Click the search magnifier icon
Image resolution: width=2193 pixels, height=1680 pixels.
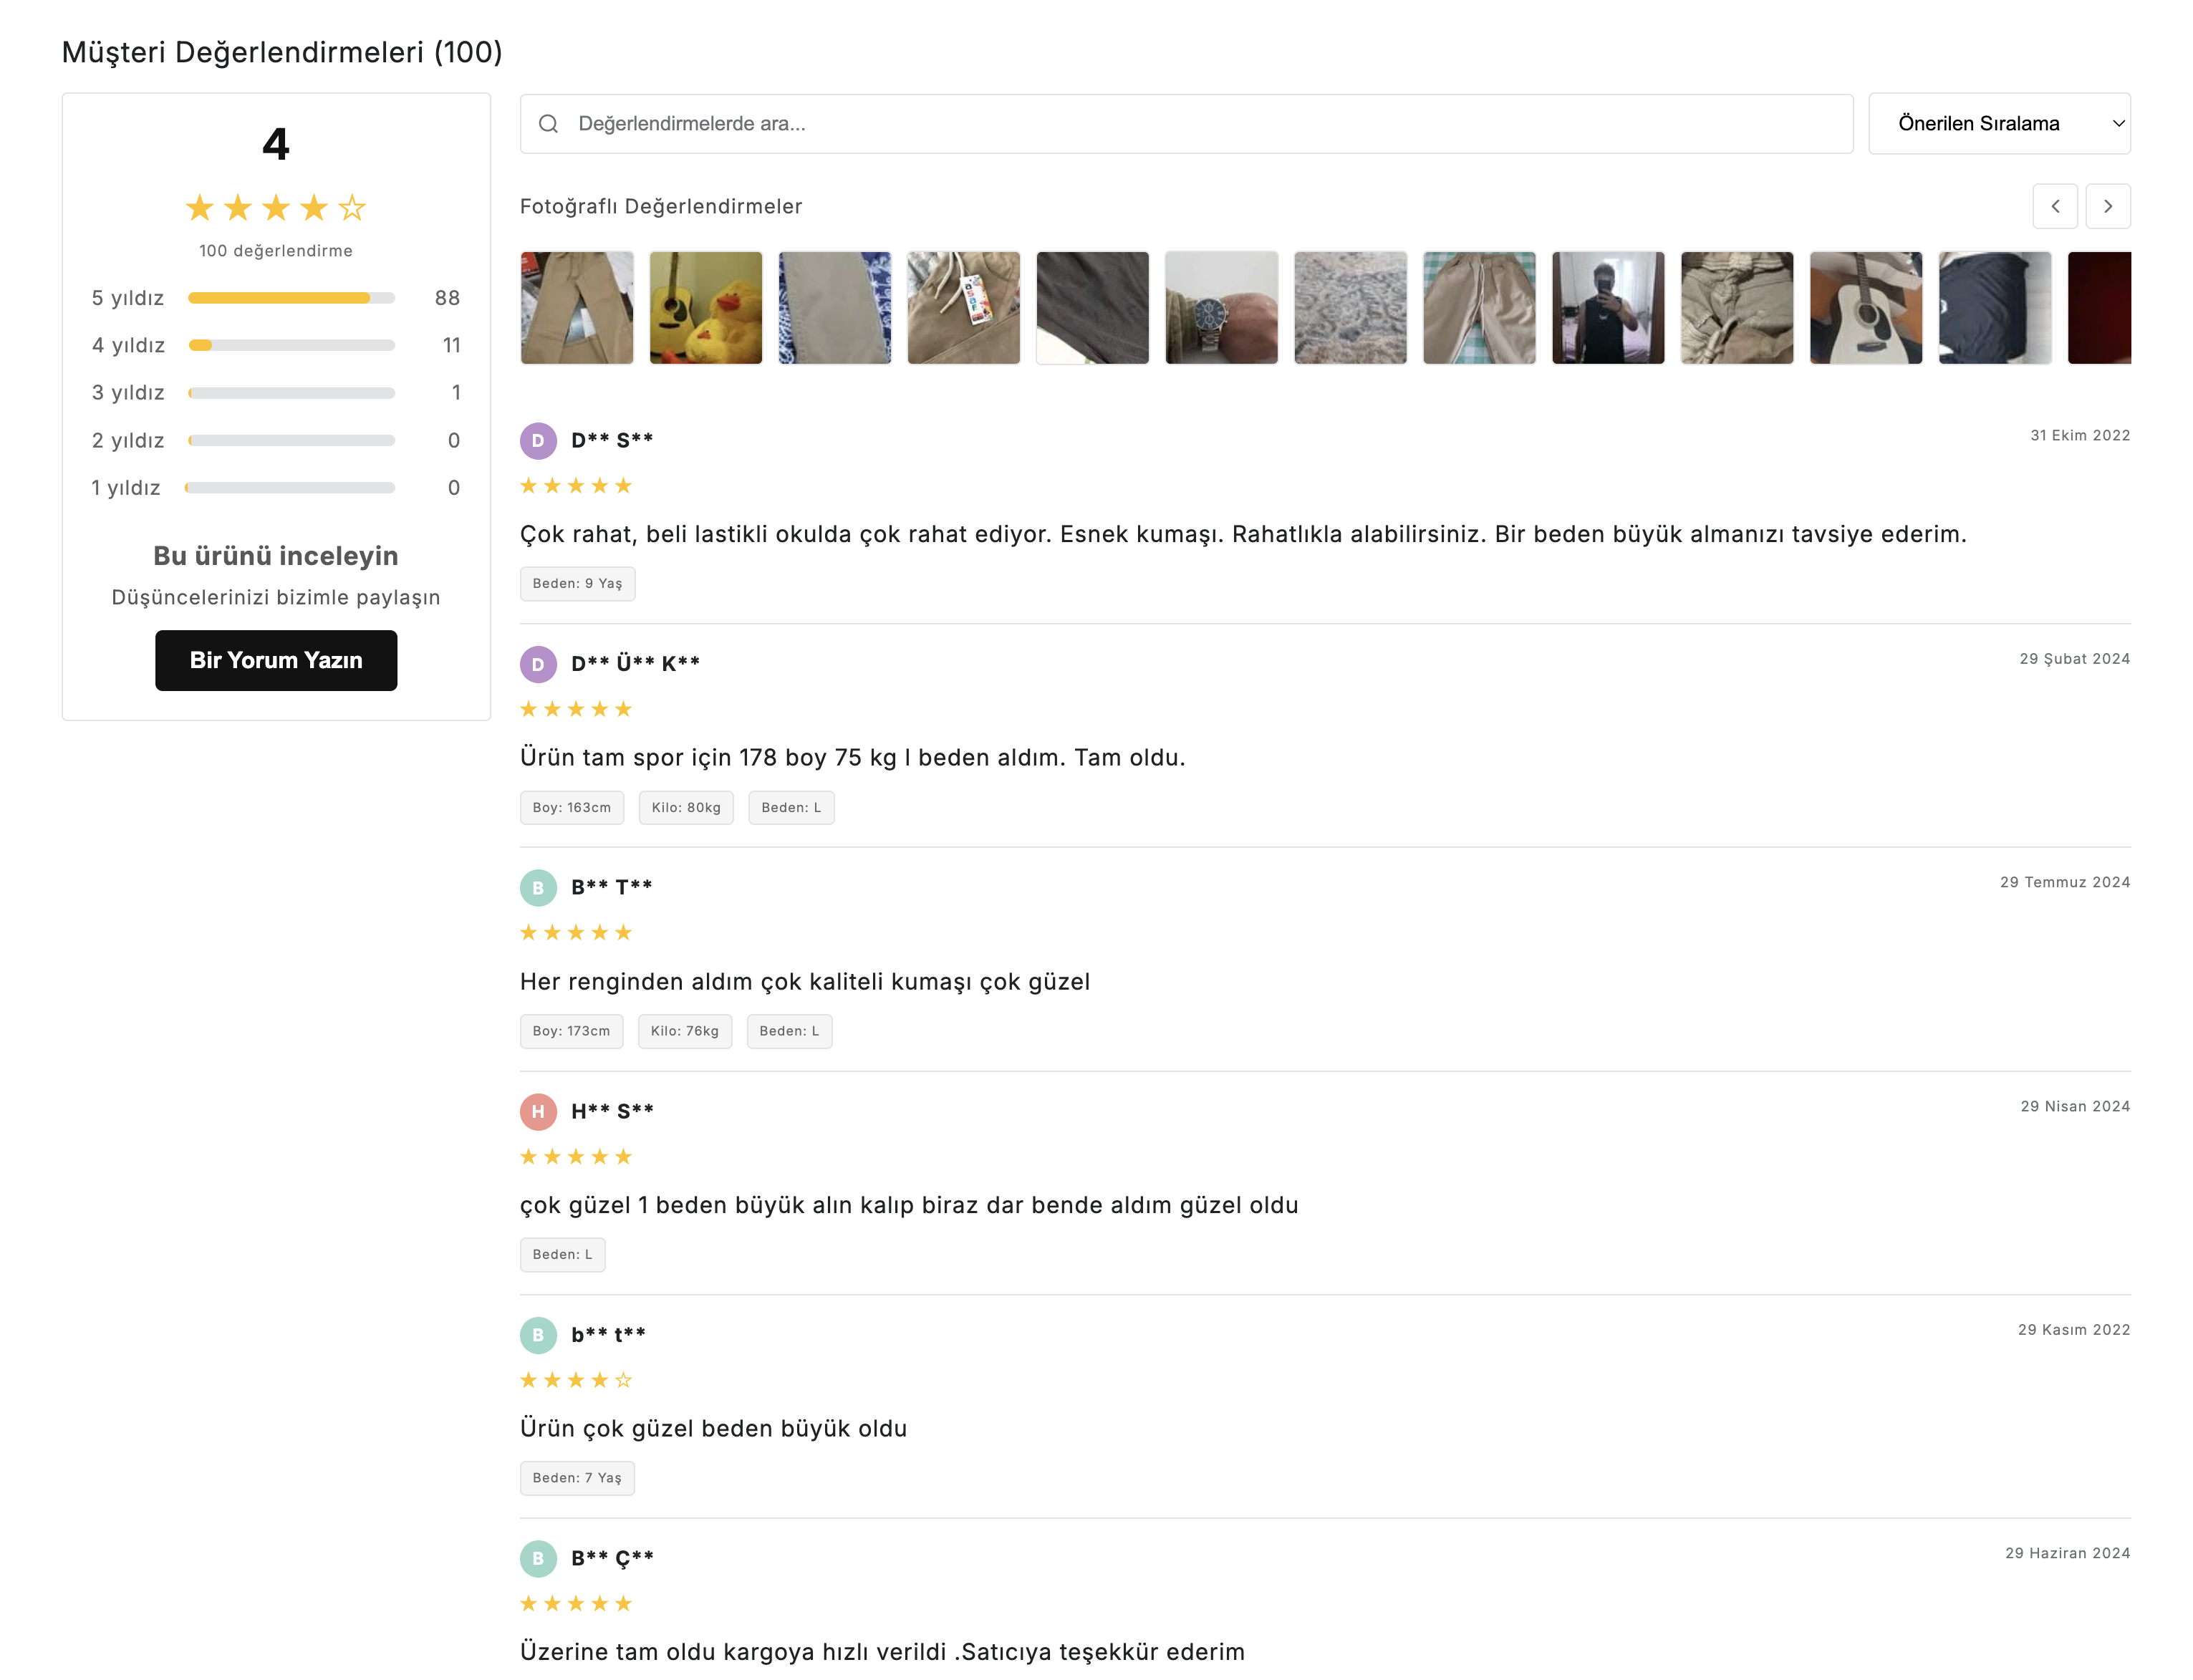tap(548, 124)
